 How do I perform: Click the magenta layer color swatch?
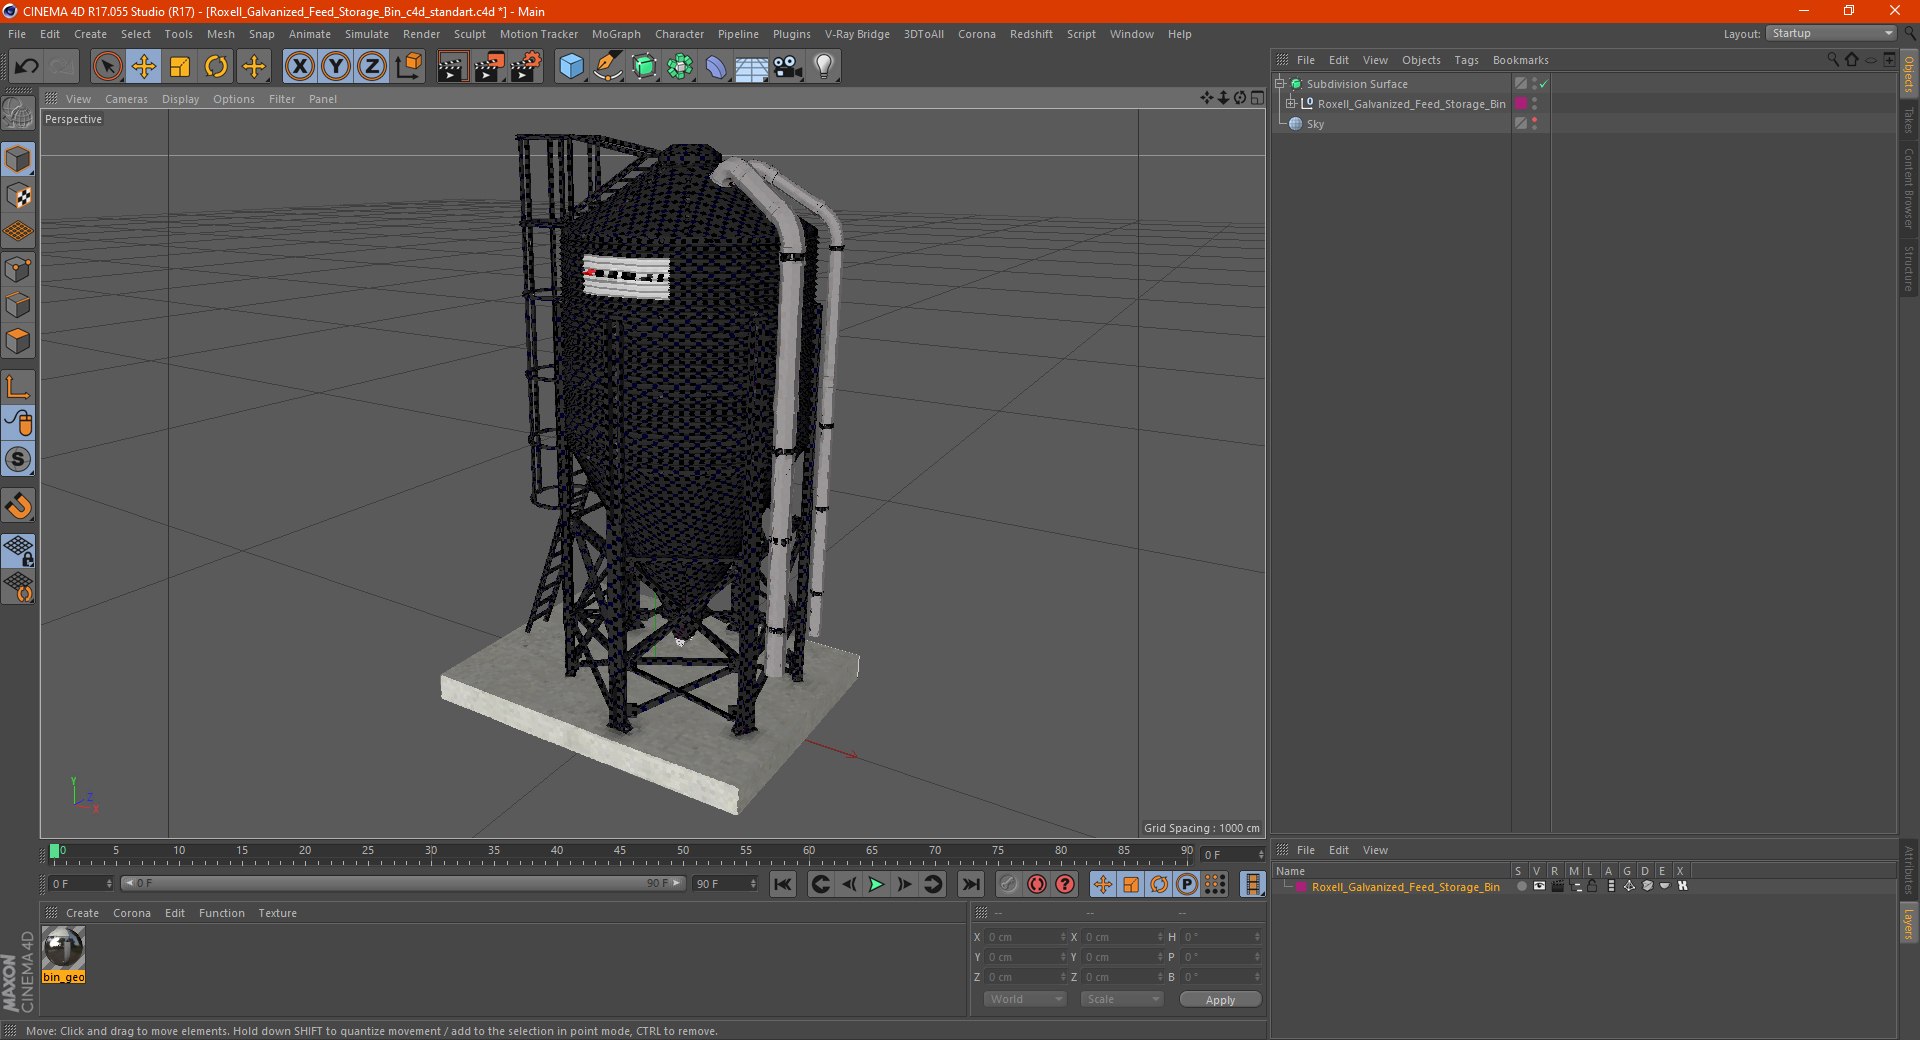coord(1301,887)
